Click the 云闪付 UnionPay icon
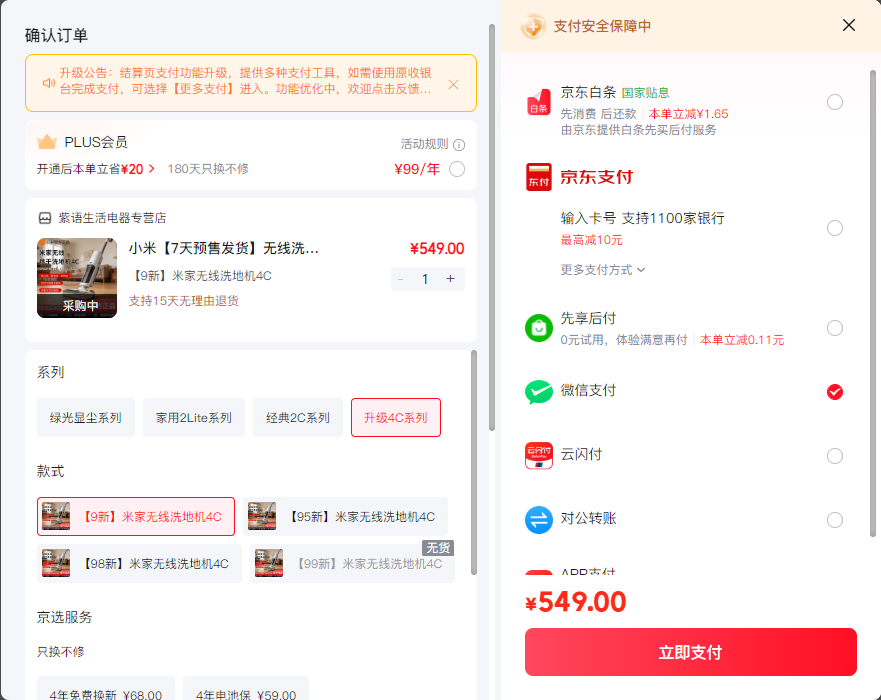Viewport: 881px width, 700px height. [538, 455]
